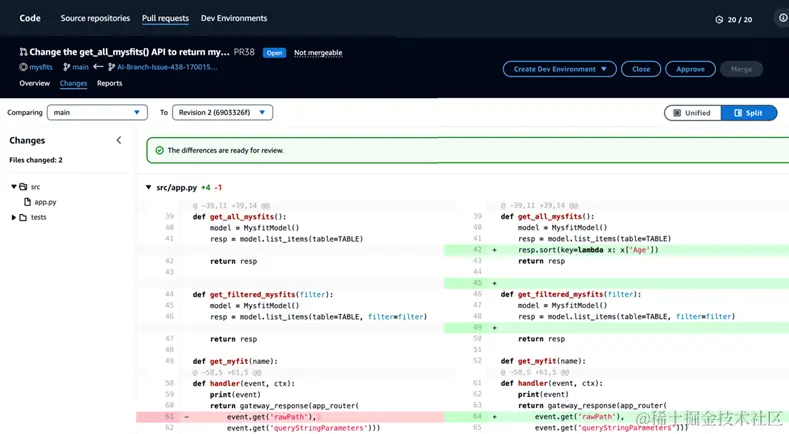This screenshot has height=434, width=789.
Task: Click 'The differences are ready for review' message
Action: pyautogui.click(x=225, y=150)
